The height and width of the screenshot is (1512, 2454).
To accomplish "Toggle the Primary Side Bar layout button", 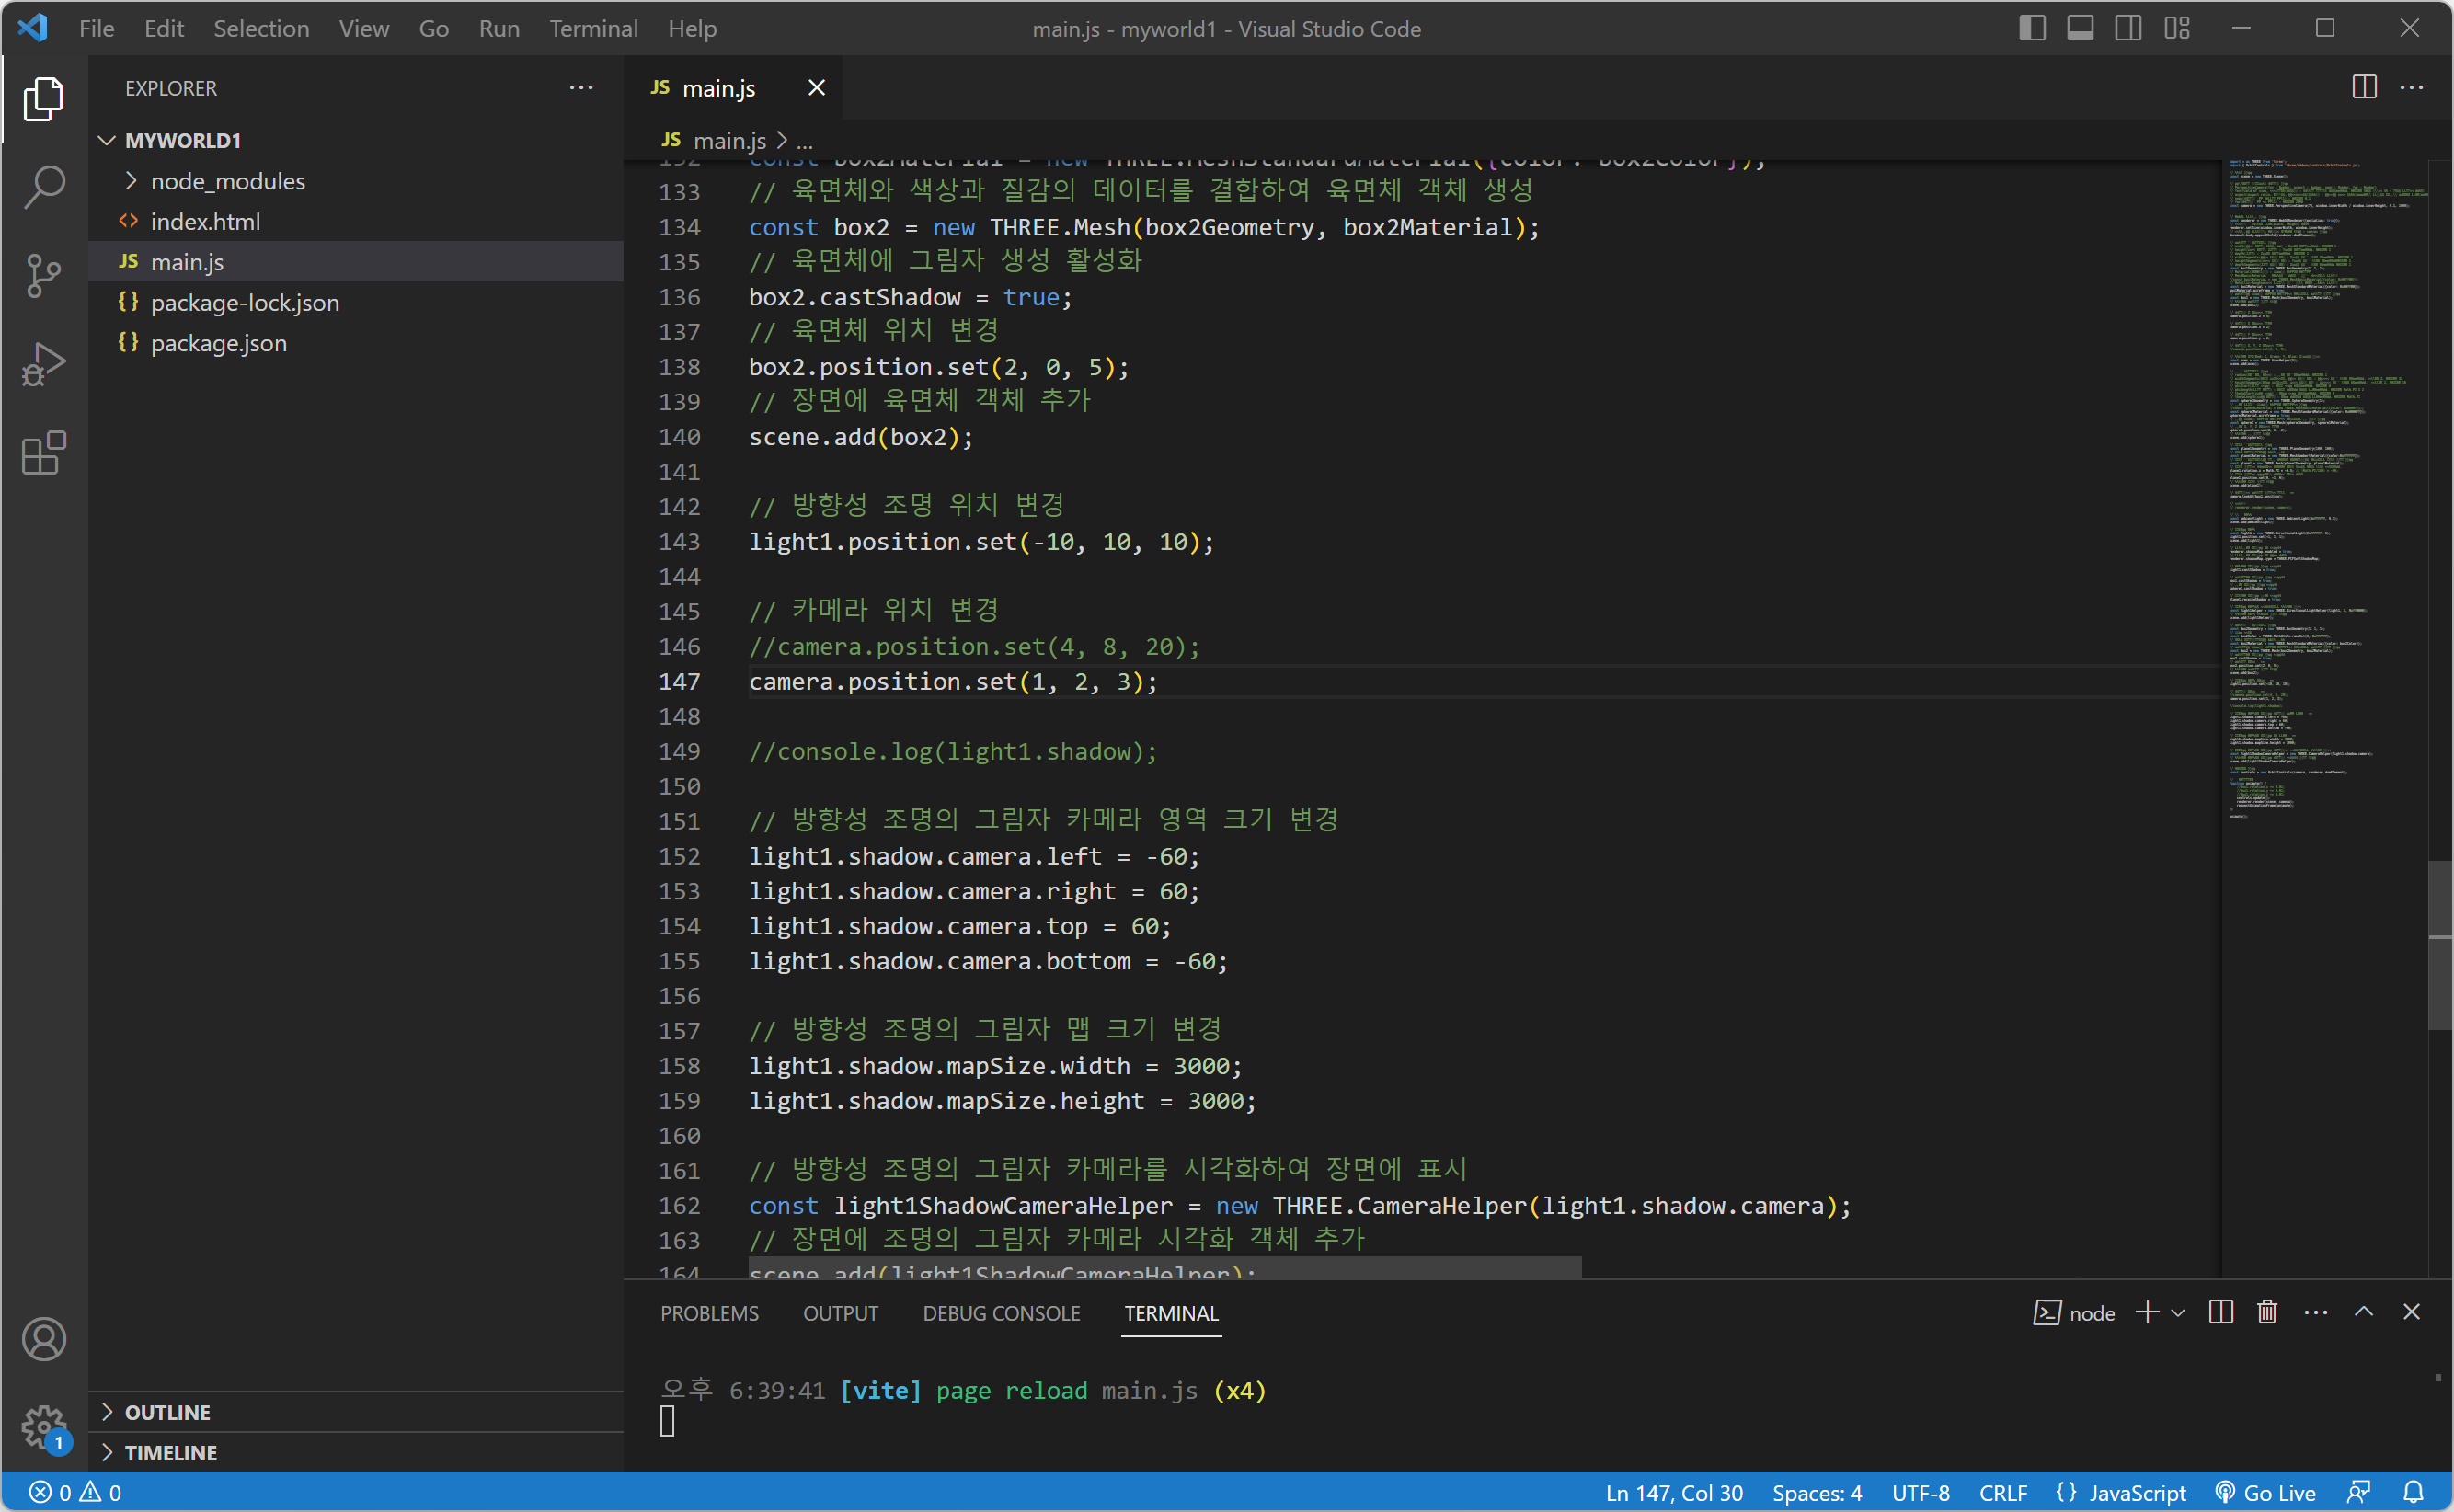I will [x=2031, y=28].
